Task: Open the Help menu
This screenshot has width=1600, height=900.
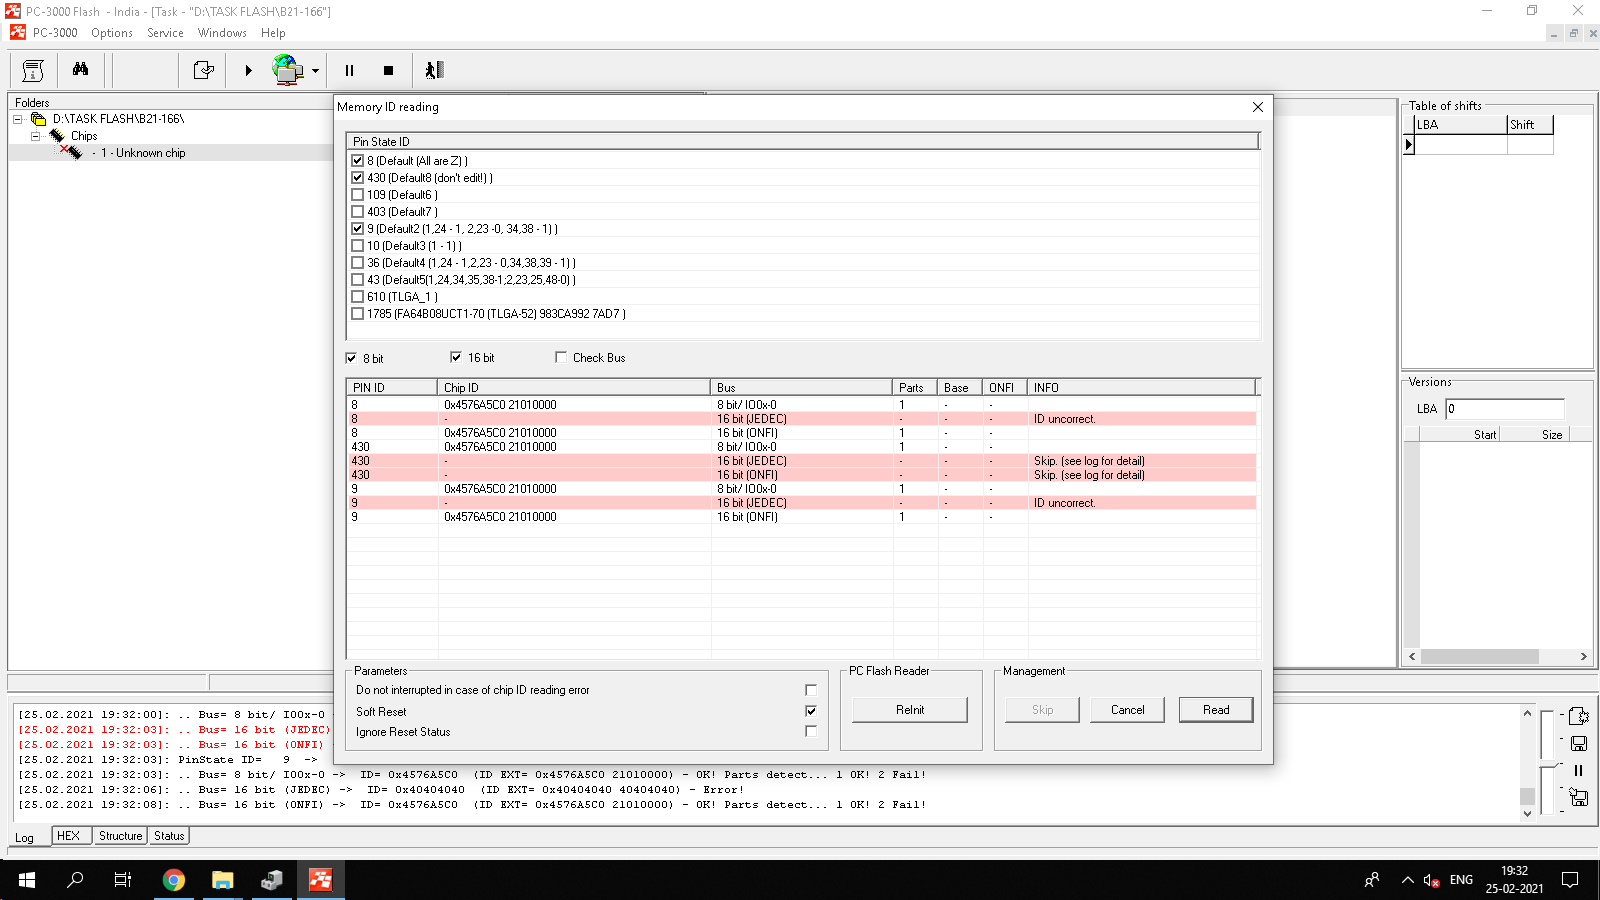Action: [273, 33]
